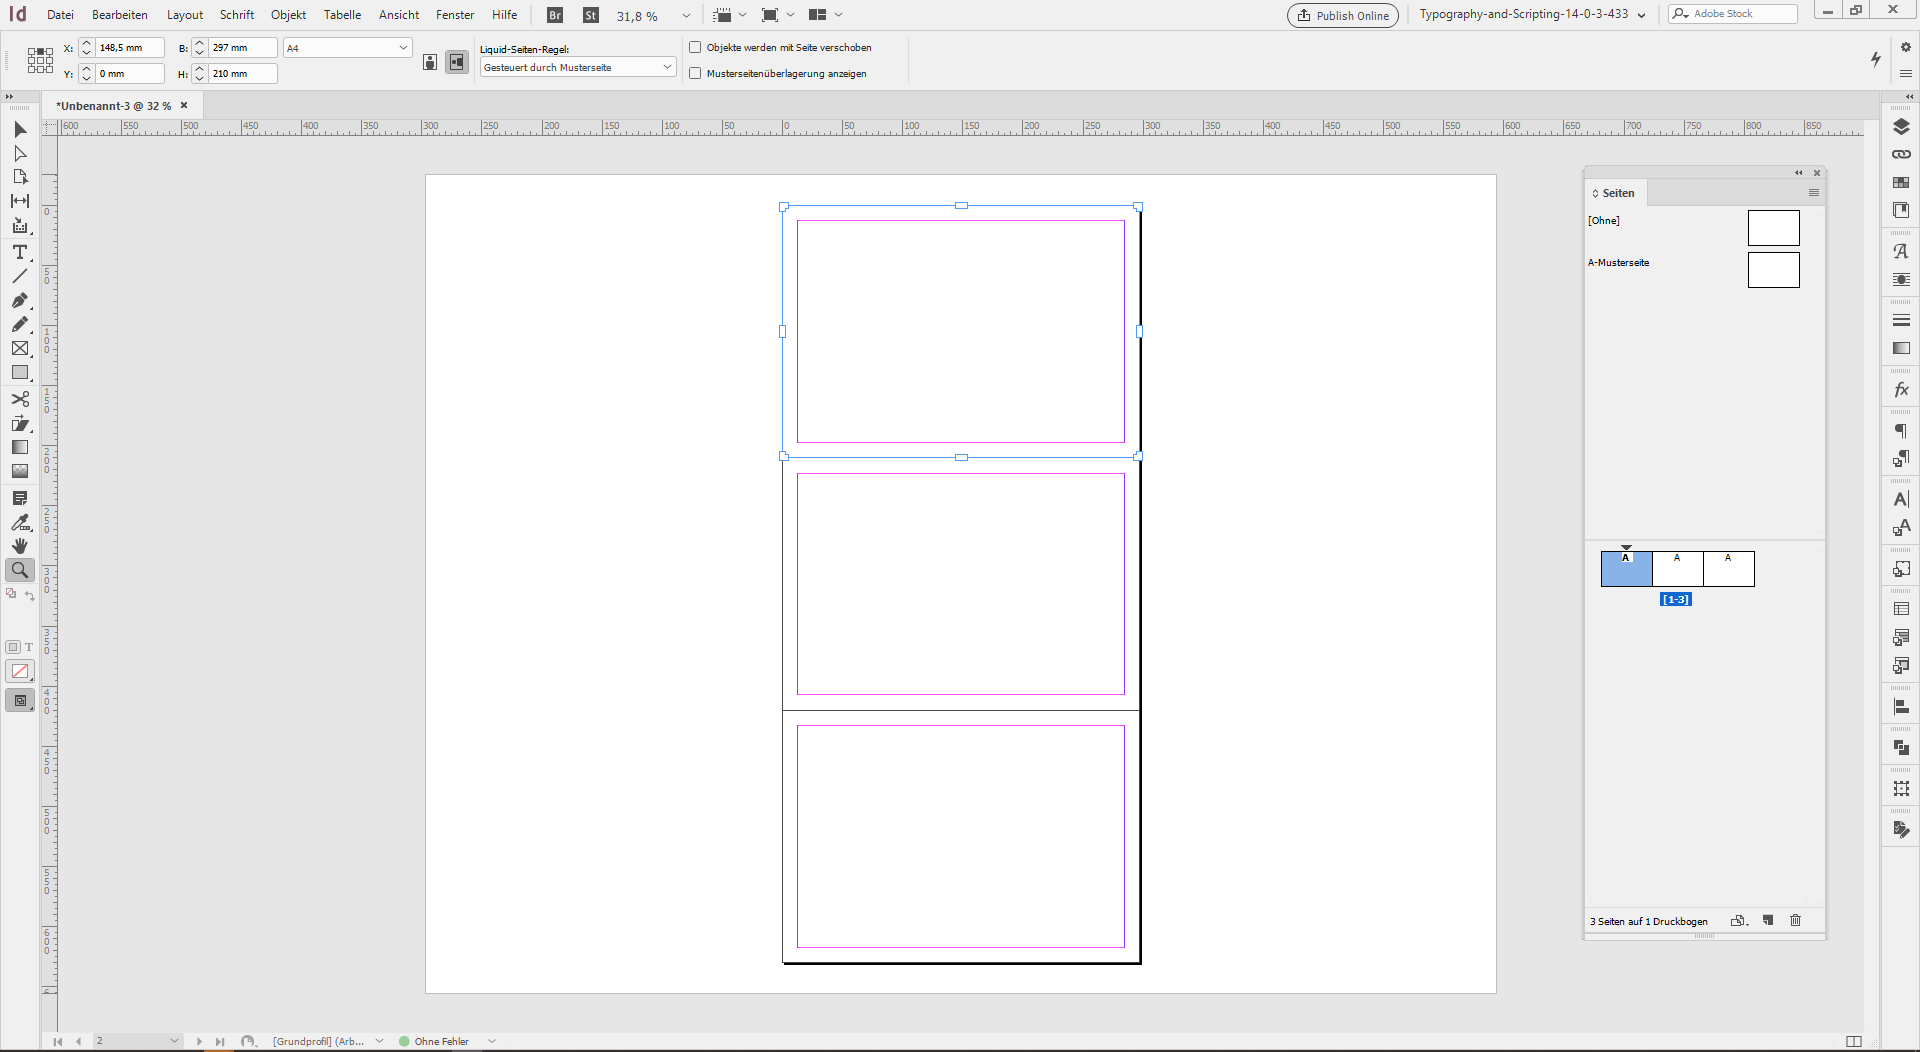Select the Scissors tool
Viewport: 1920px width, 1052px height.
tap(19, 398)
